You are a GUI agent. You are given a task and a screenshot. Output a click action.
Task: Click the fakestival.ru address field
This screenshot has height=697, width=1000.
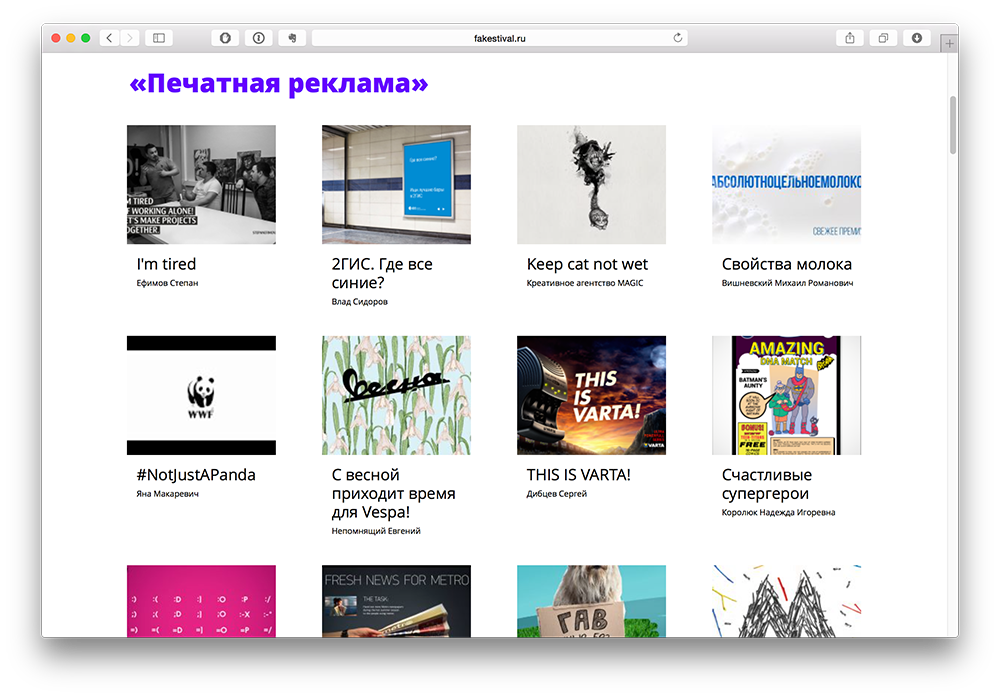tap(499, 38)
